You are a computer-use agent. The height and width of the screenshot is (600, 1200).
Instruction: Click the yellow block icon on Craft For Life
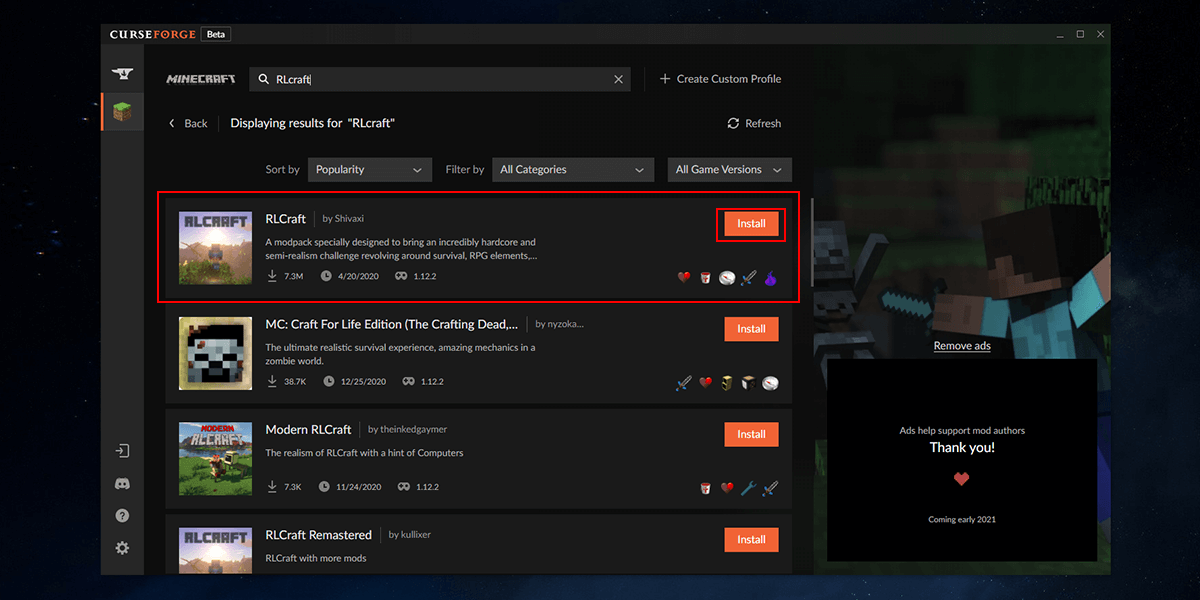(727, 383)
